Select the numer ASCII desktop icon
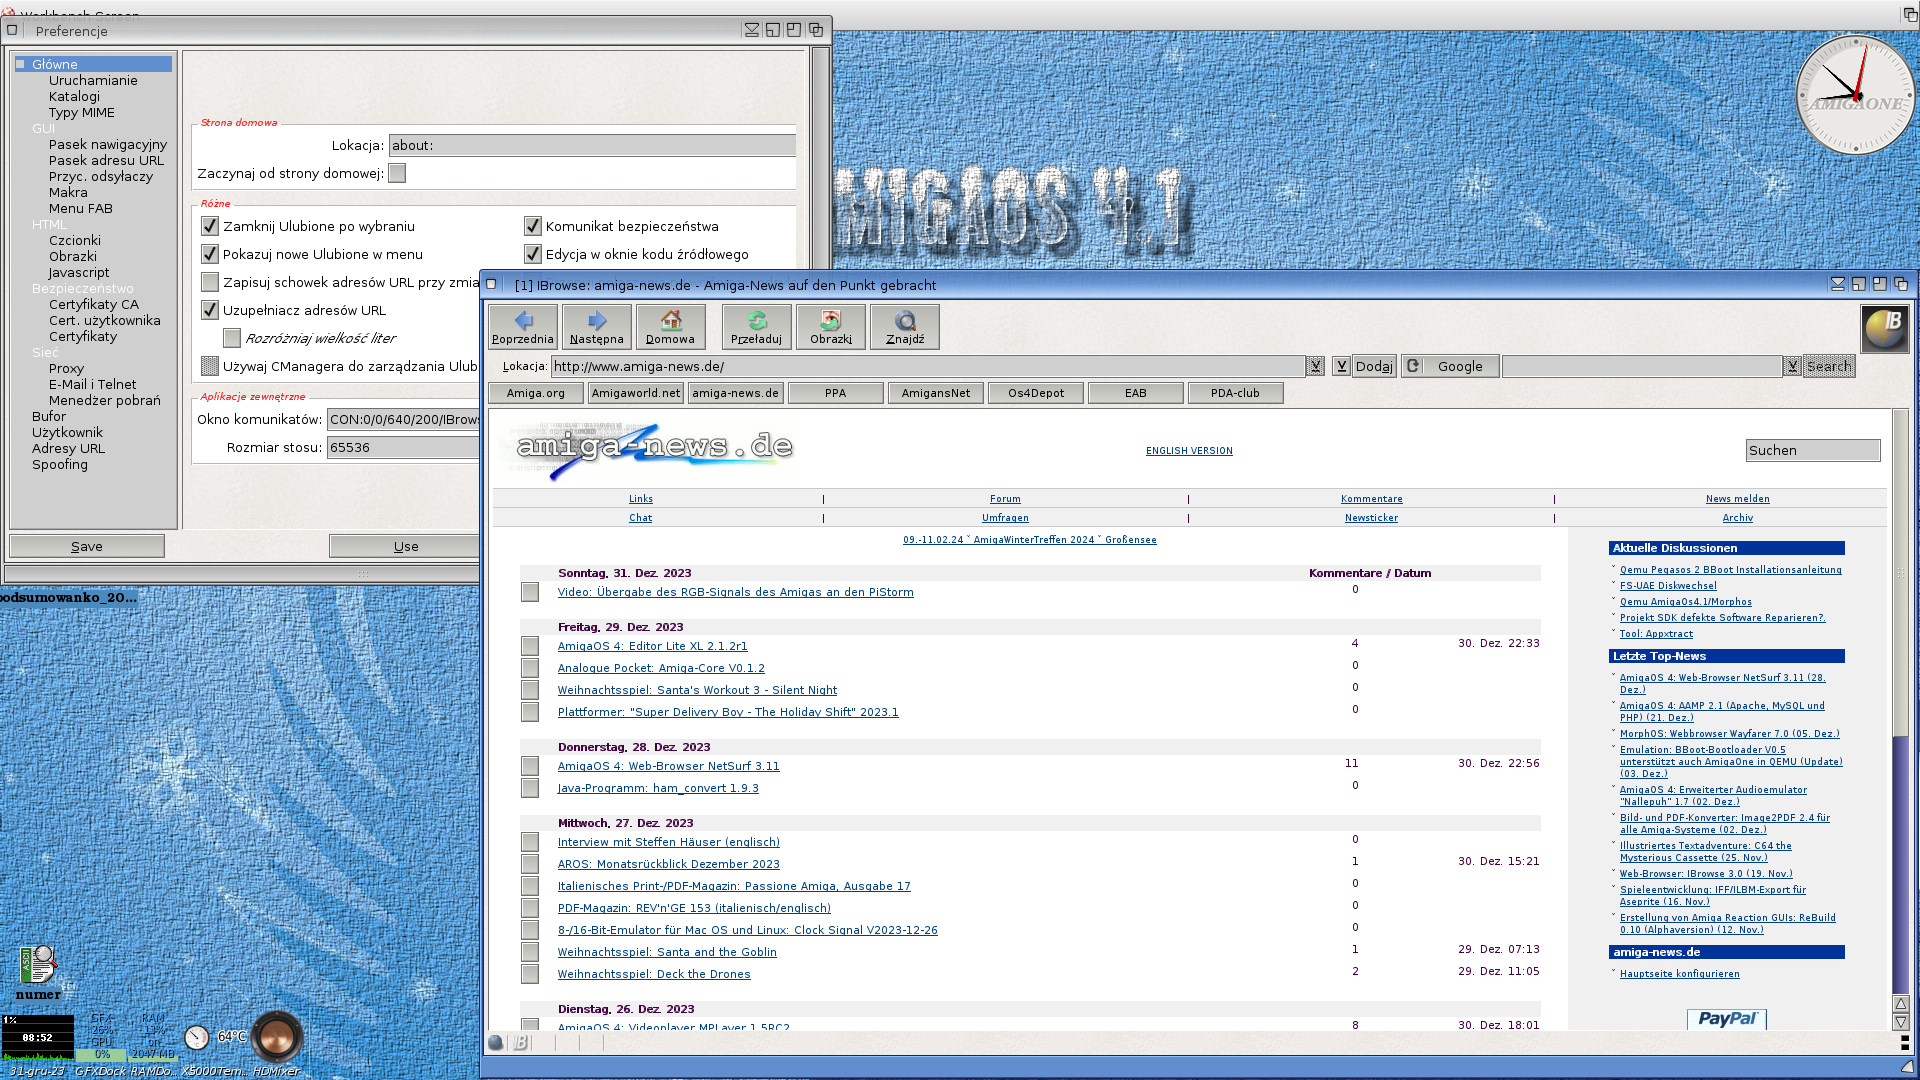Image resolution: width=1920 pixels, height=1080 pixels. [x=38, y=973]
